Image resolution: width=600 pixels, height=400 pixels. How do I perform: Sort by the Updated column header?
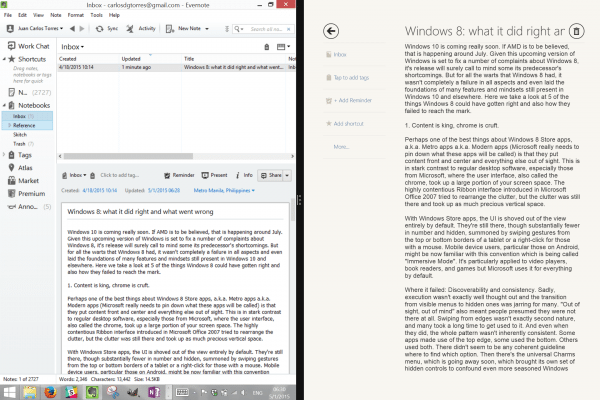click(151, 59)
